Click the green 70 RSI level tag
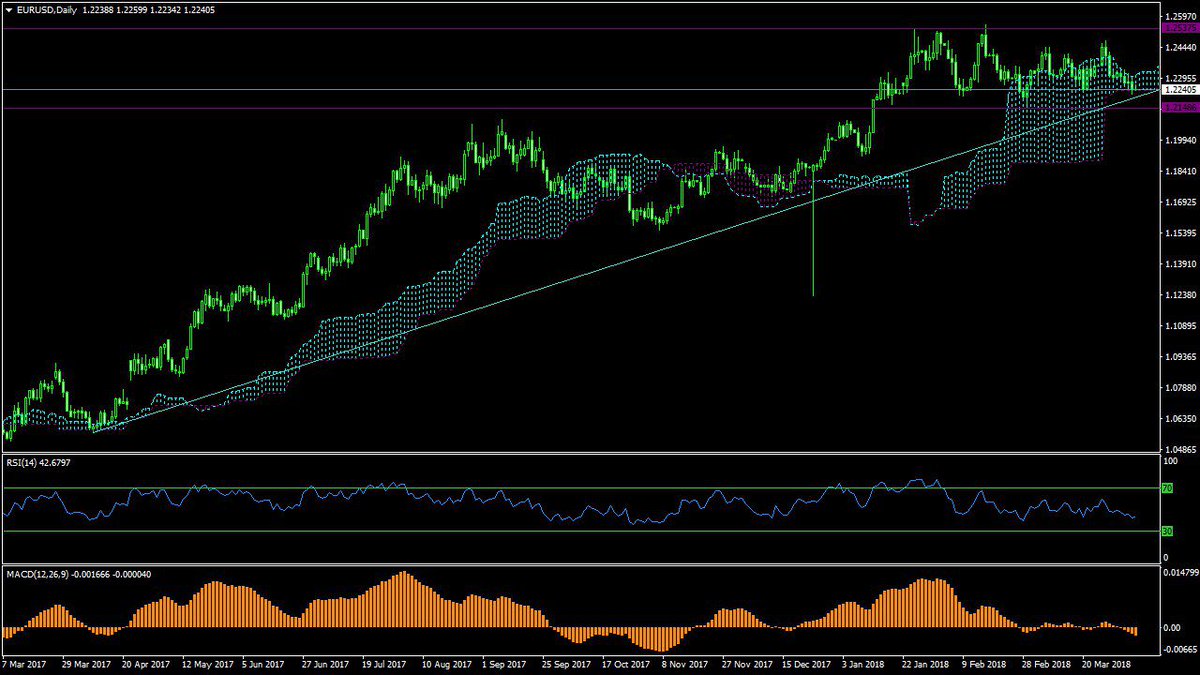This screenshot has width=1200, height=675. click(x=1167, y=488)
